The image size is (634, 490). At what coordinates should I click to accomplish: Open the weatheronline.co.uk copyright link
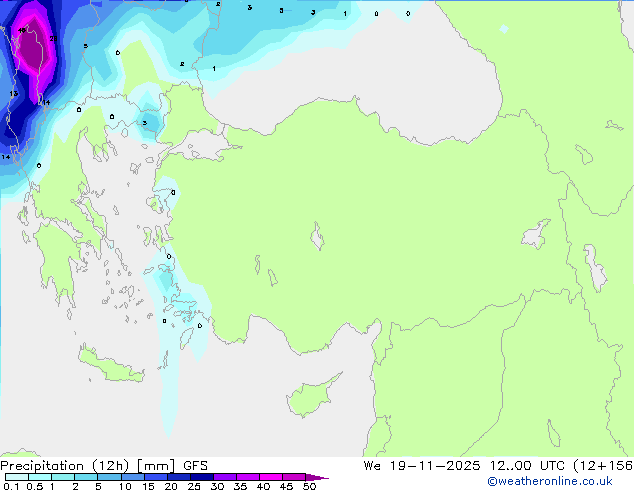[549, 481]
